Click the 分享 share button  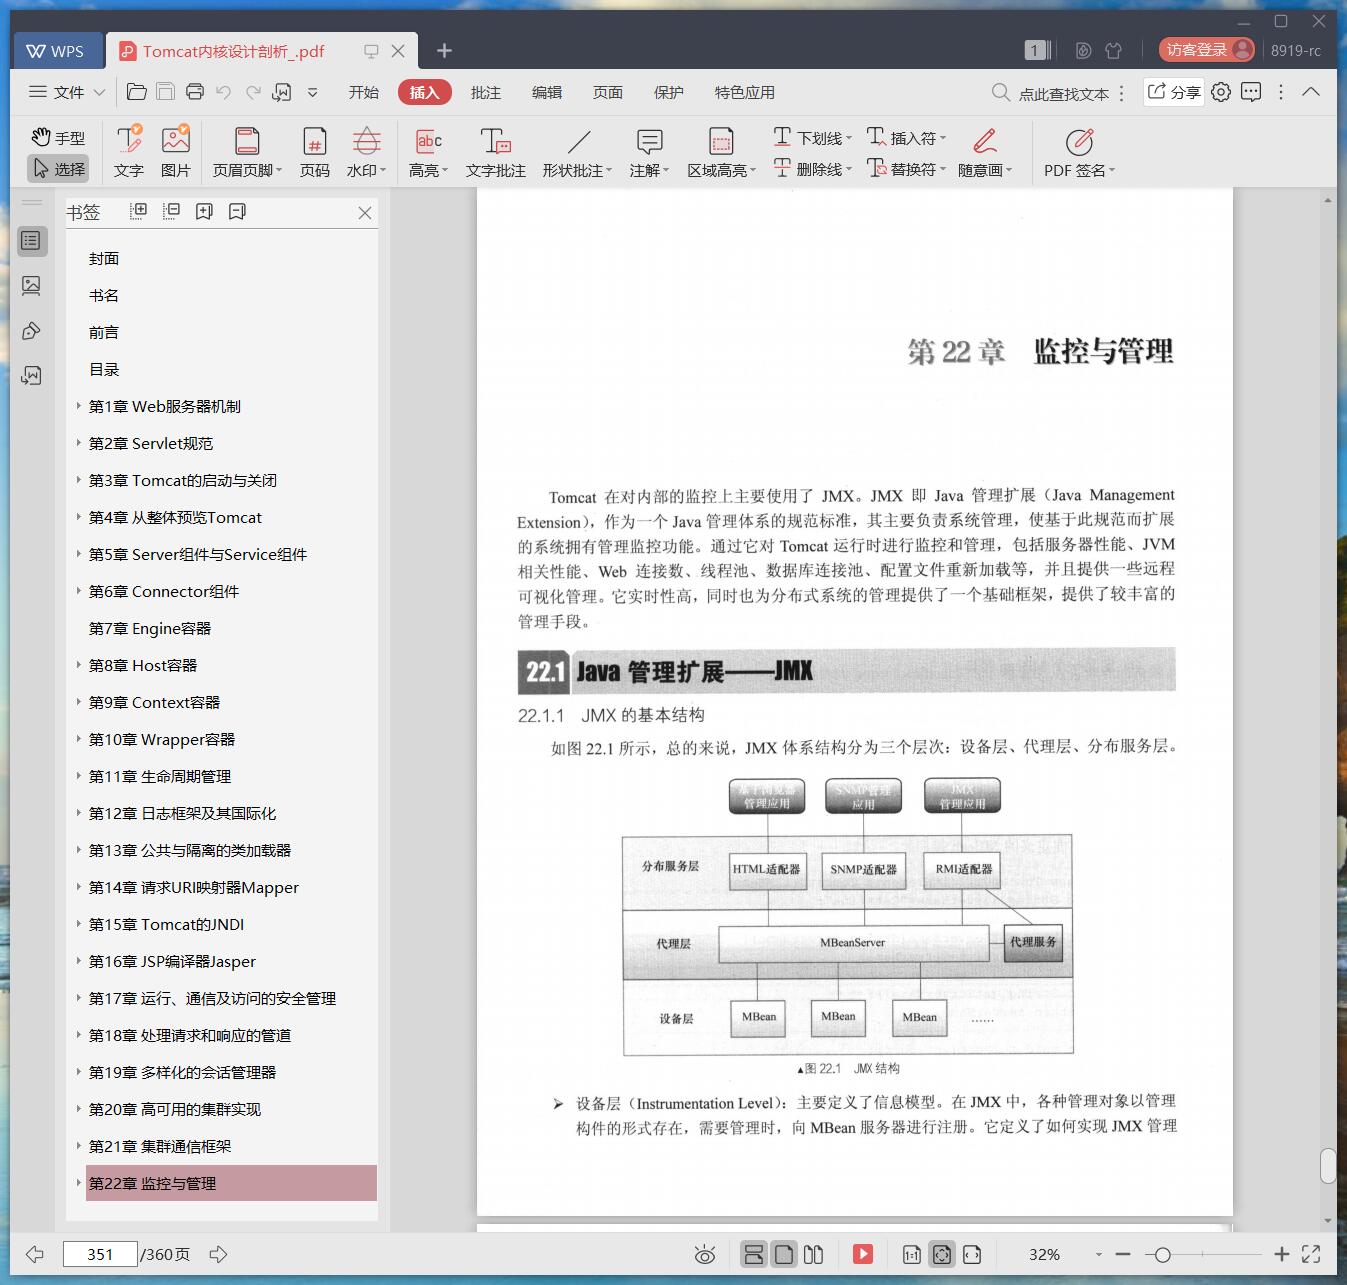click(x=1174, y=92)
